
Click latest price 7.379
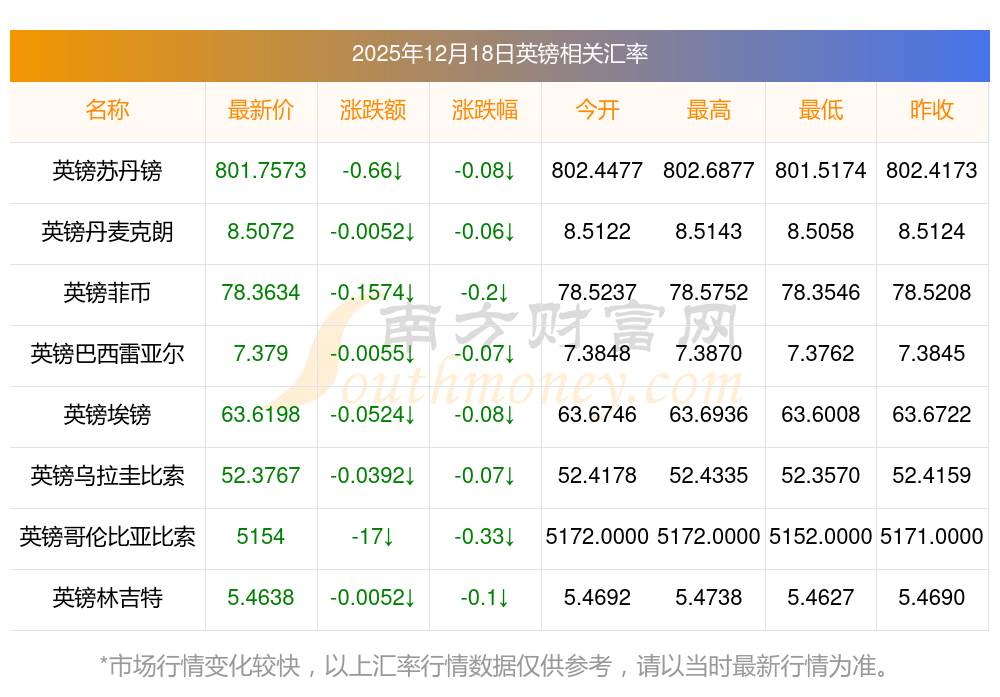coord(260,353)
